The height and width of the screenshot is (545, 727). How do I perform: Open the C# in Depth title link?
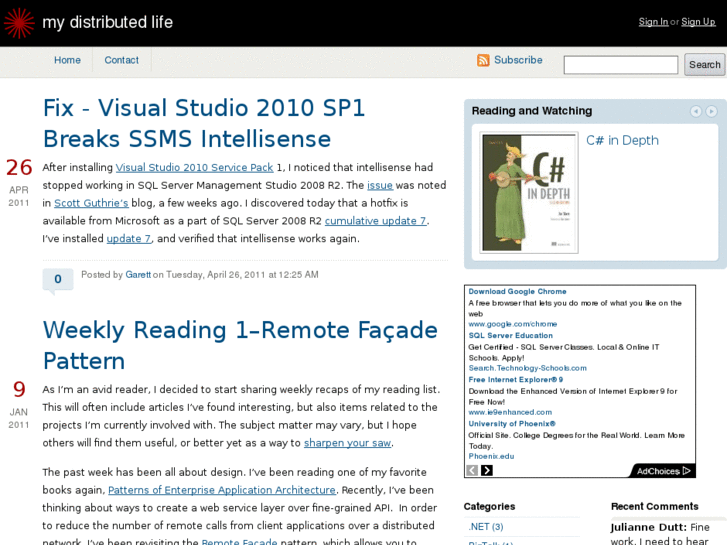622,141
